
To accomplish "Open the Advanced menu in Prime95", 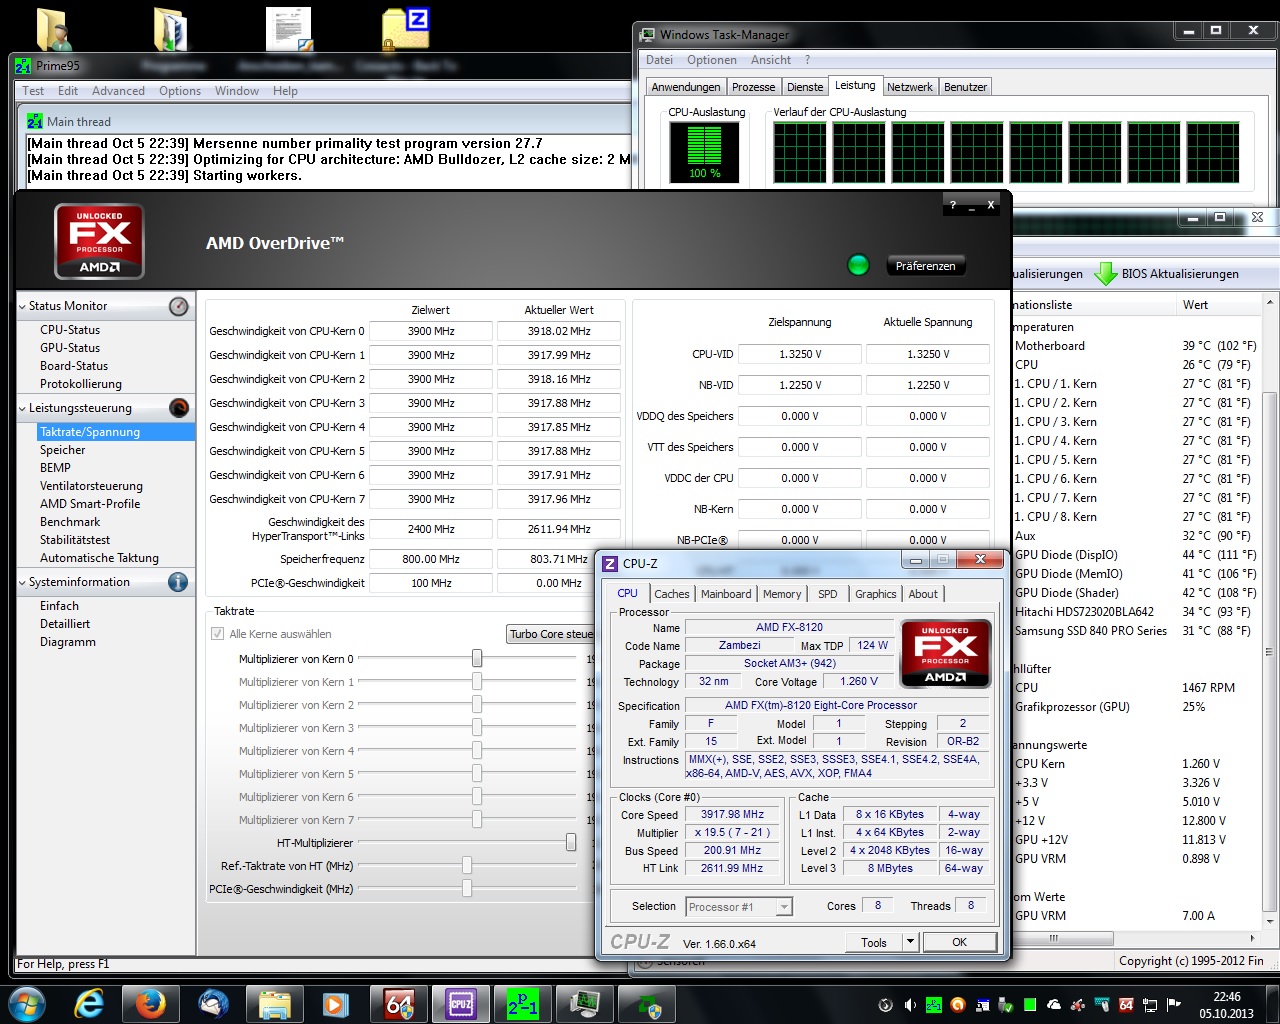I will click(118, 91).
